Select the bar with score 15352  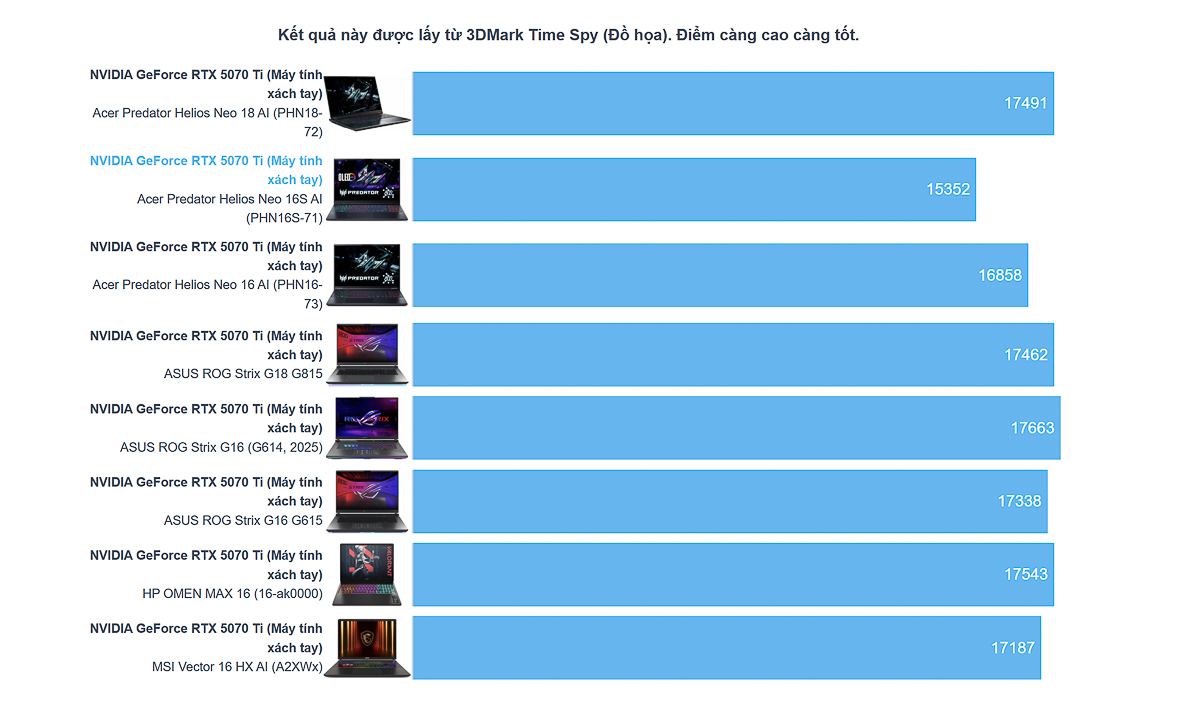pos(694,189)
